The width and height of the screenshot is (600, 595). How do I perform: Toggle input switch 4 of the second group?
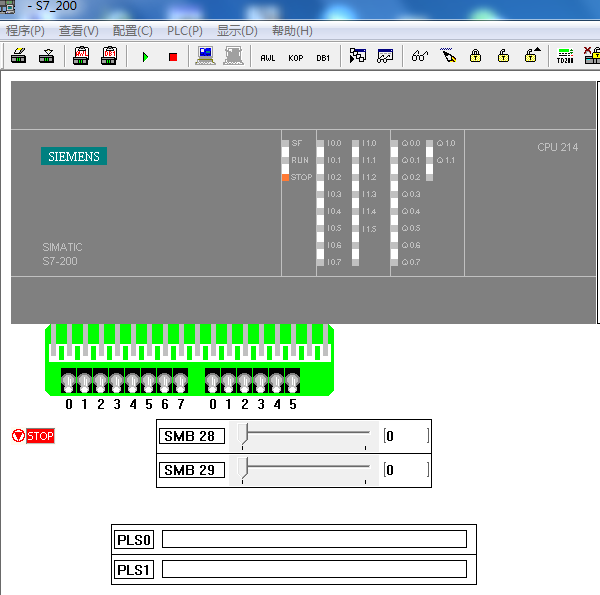(x=276, y=381)
